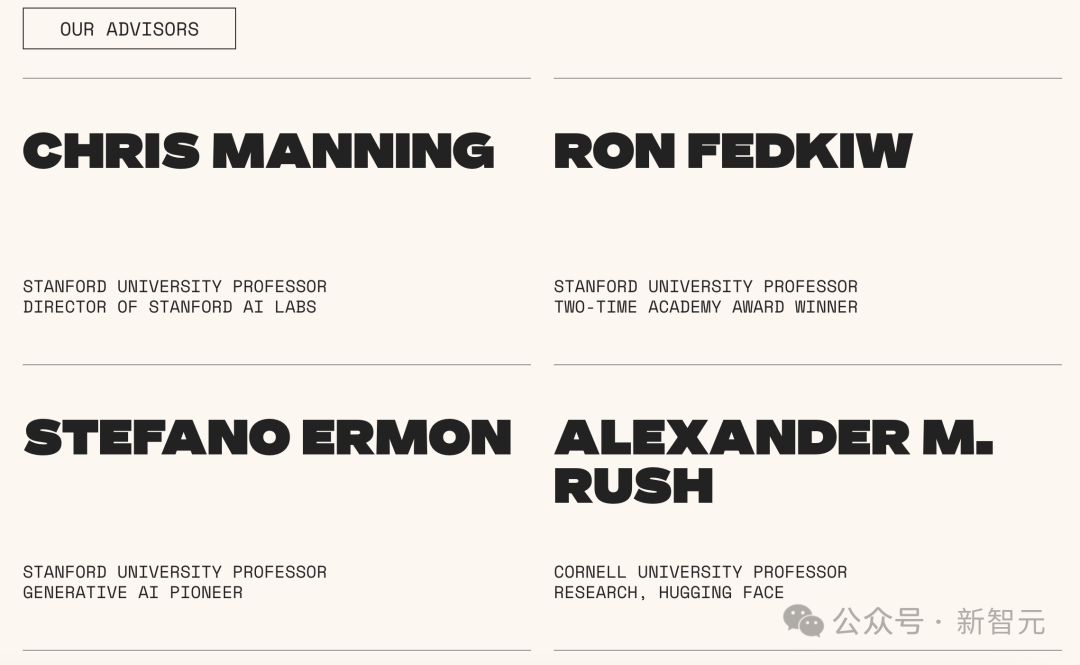Viewport: 1080px width, 665px height.
Task: Click the word RUSH on second line
Action: tap(633, 485)
